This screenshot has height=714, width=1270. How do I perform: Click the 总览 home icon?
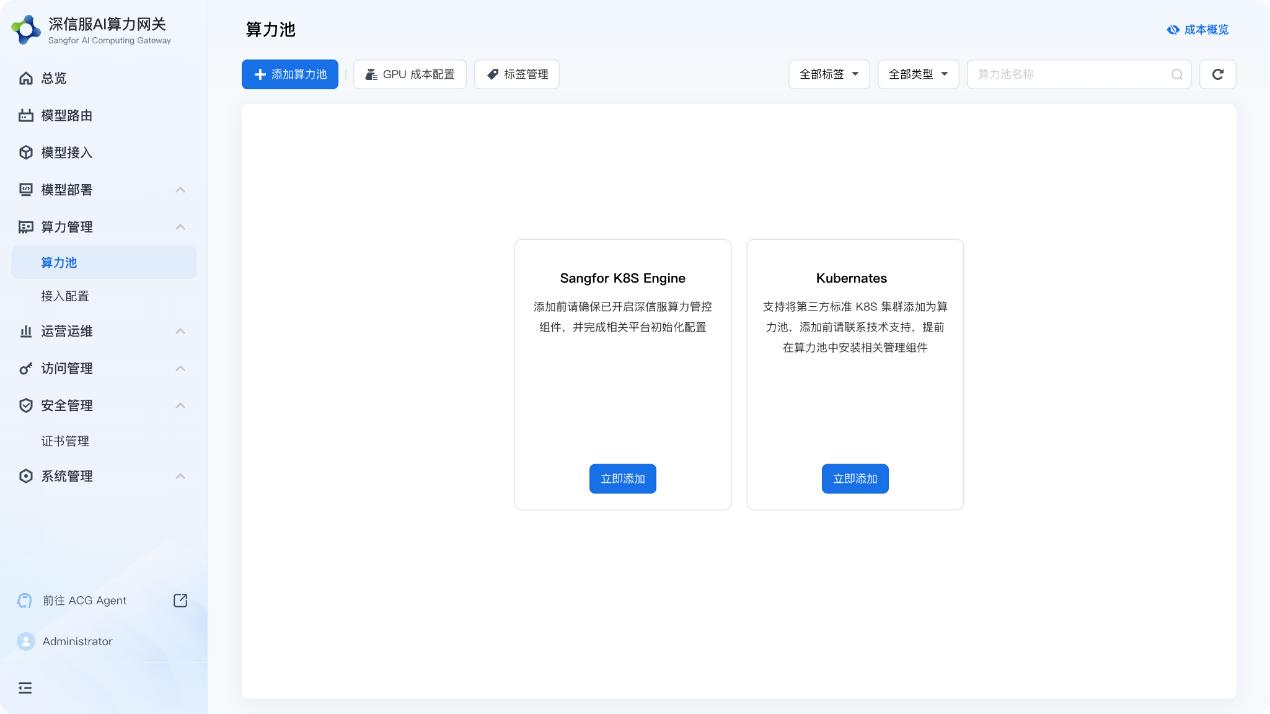point(26,78)
